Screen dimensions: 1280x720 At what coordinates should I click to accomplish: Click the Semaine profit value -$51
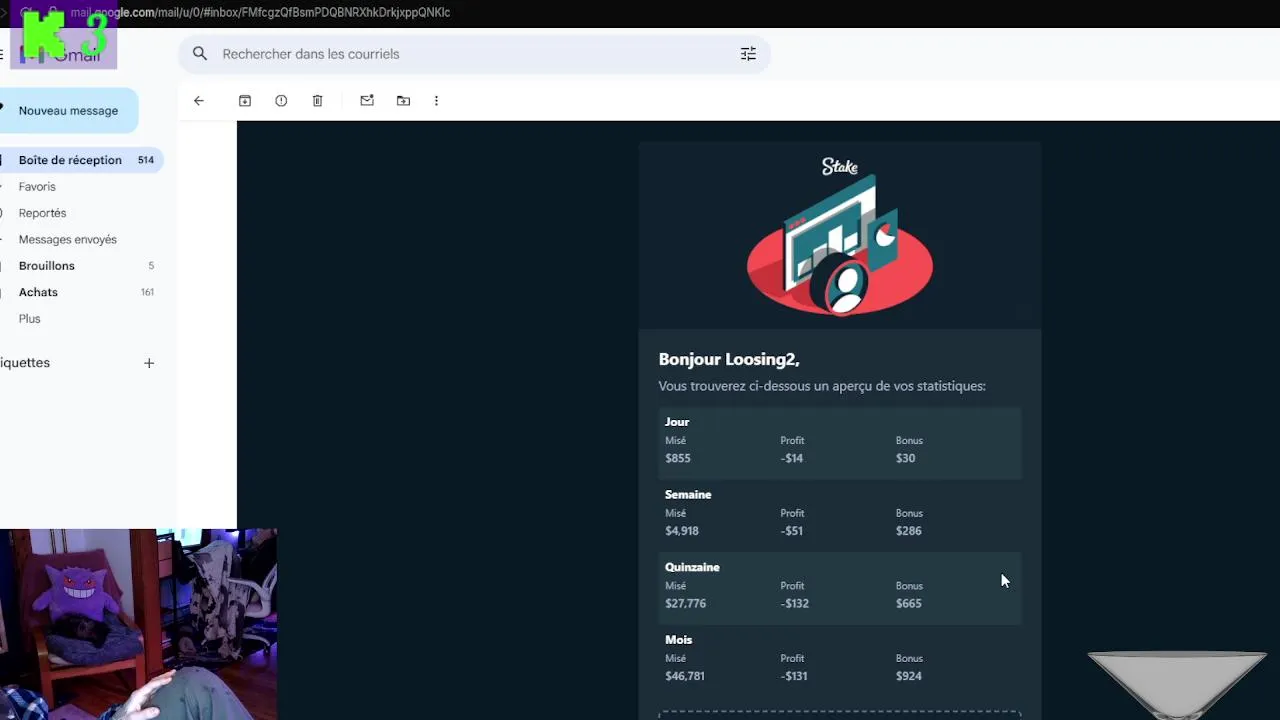coord(792,531)
